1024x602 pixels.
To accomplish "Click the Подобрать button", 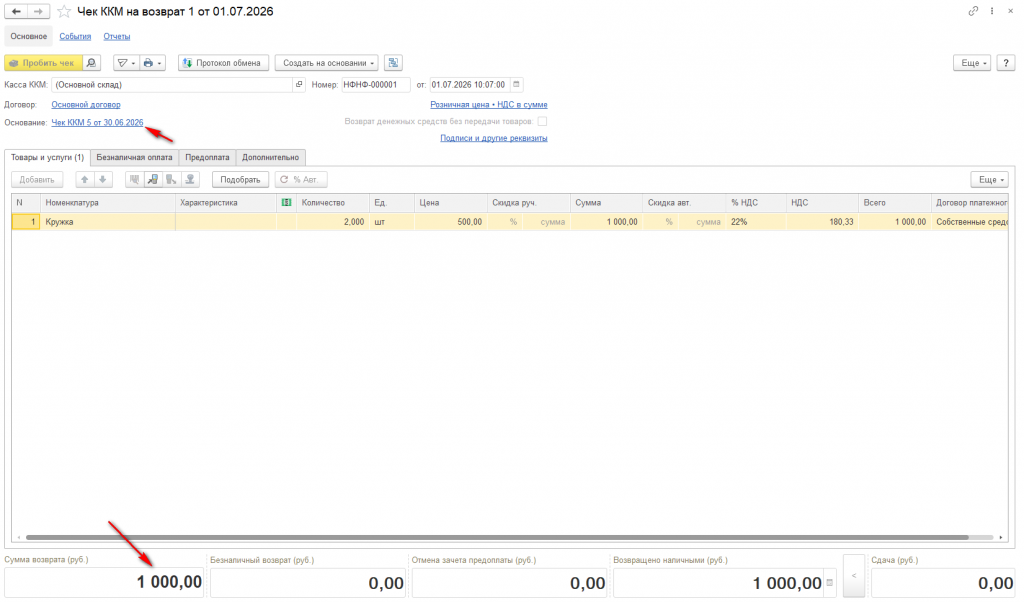I will 240,180.
